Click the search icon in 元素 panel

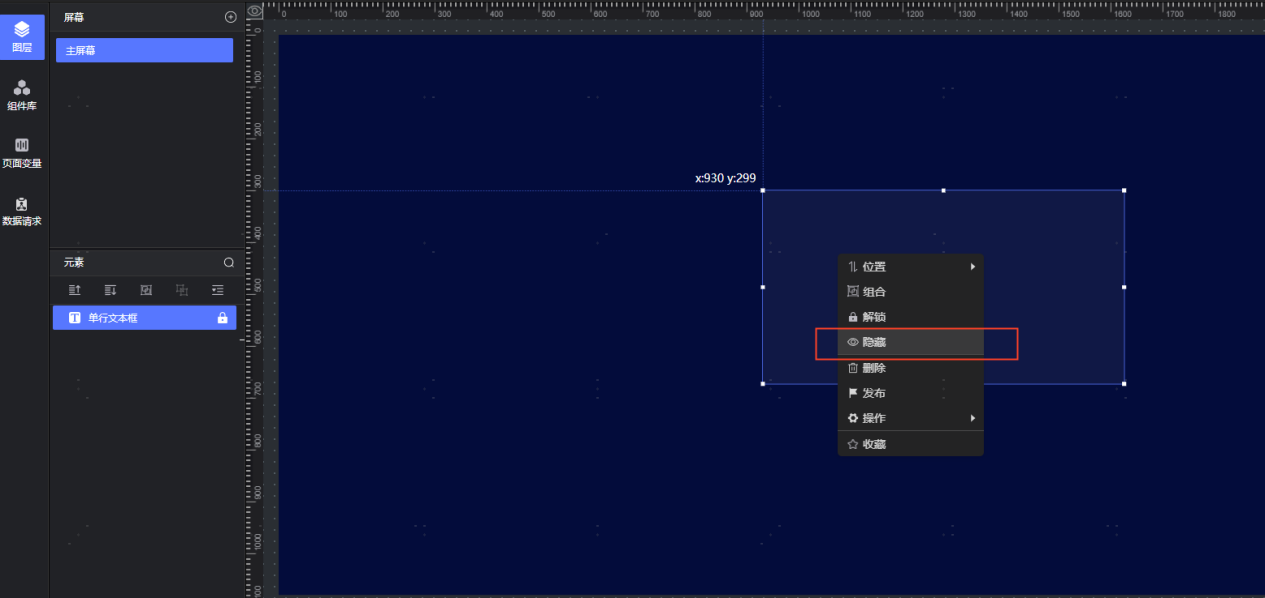tap(229, 262)
